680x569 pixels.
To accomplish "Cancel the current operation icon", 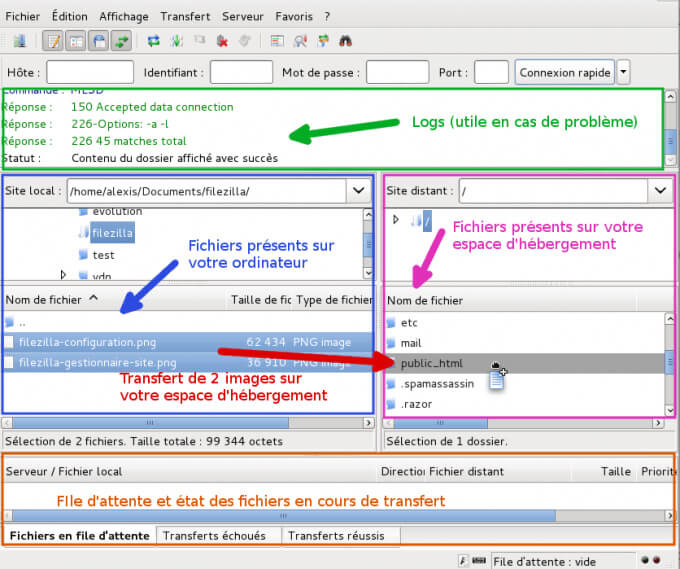I will 199,40.
